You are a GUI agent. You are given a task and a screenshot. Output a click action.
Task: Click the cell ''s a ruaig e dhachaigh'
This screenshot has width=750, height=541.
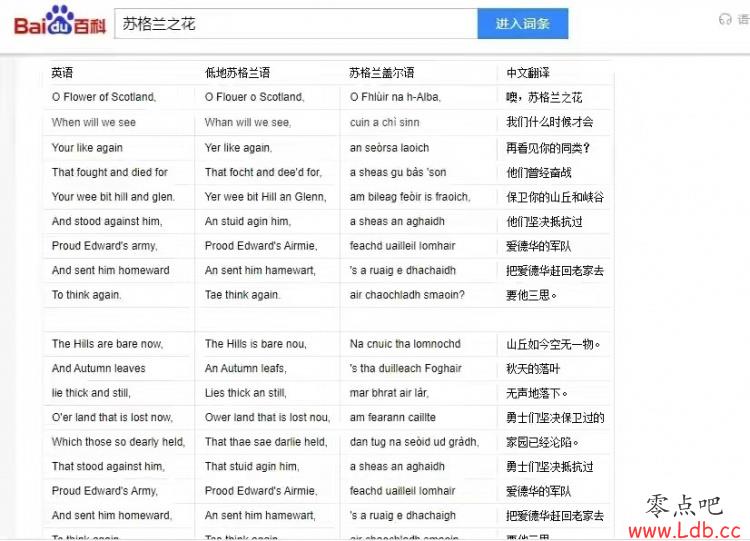[x=403, y=516]
